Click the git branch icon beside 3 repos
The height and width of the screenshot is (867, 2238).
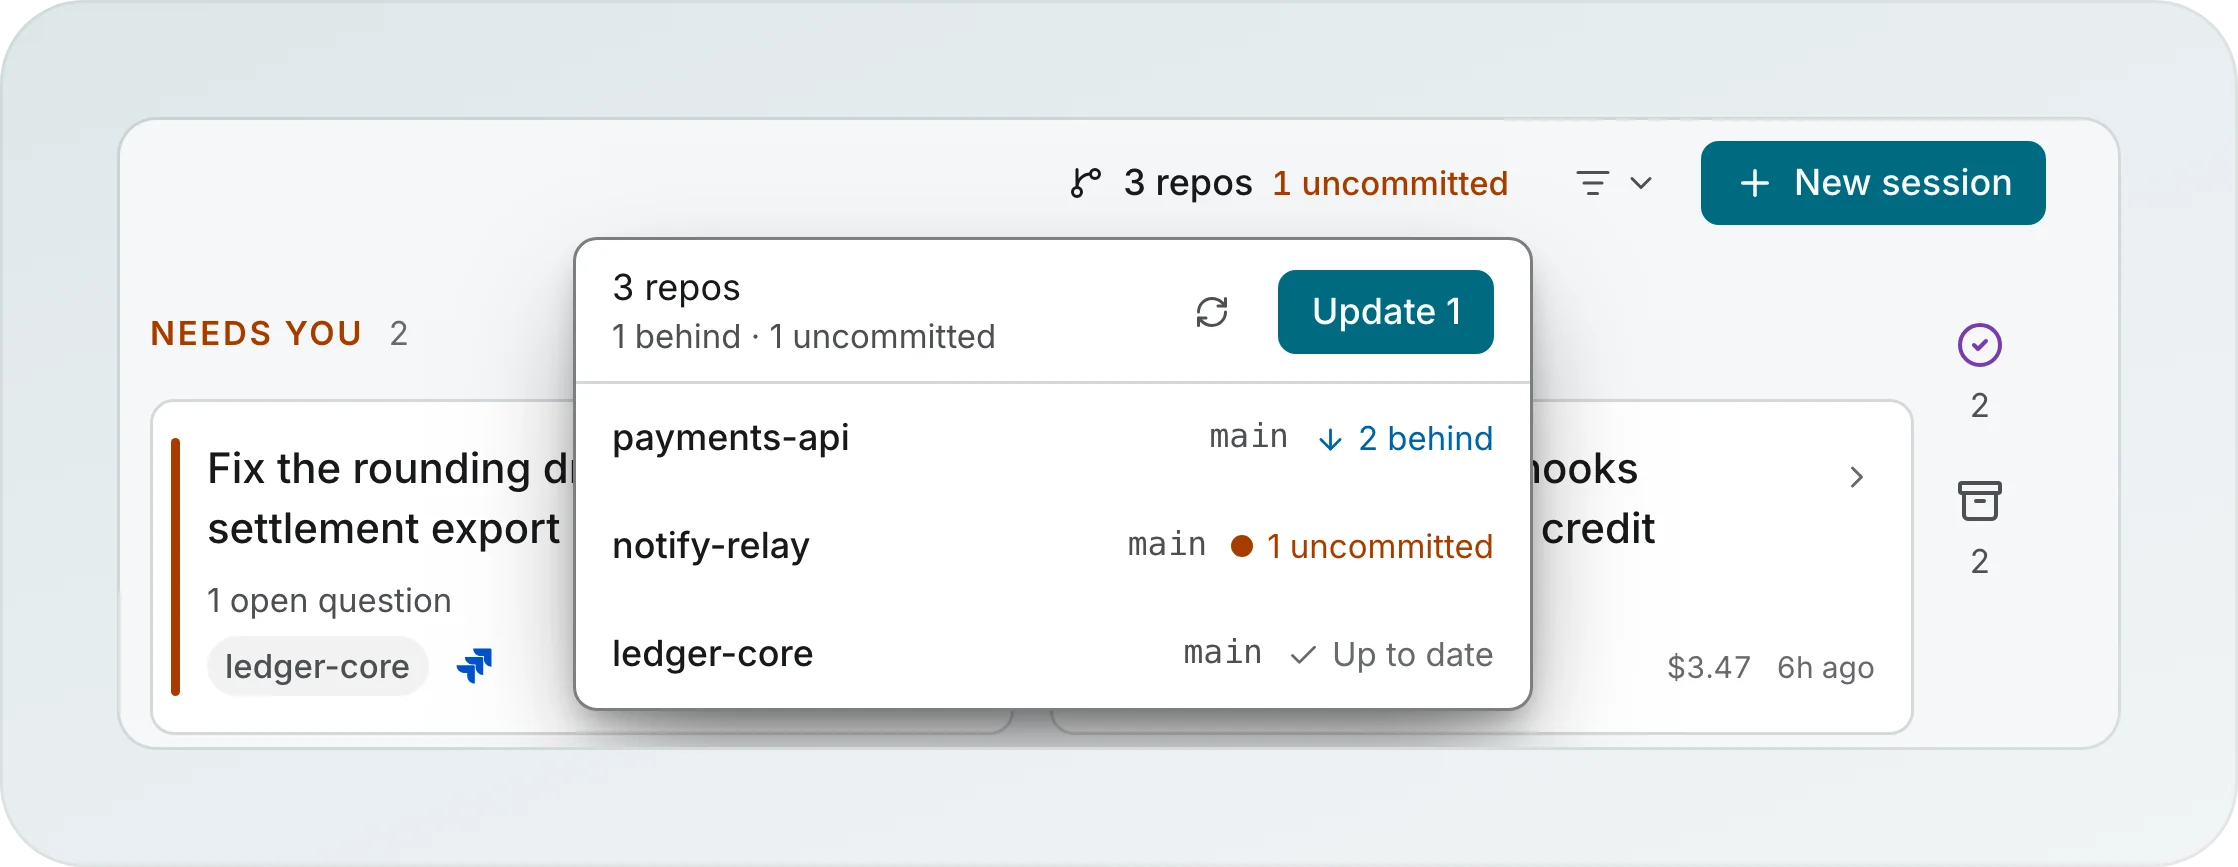[x=1085, y=183]
